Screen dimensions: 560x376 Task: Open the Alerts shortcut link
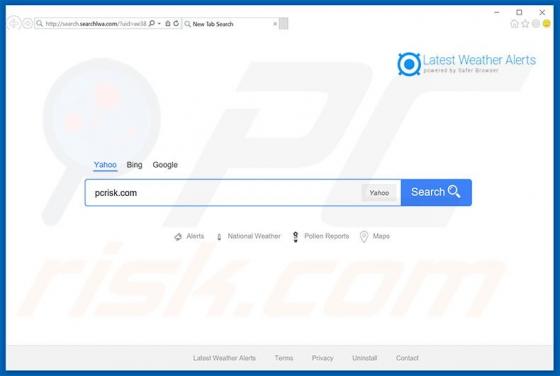pyautogui.click(x=195, y=236)
